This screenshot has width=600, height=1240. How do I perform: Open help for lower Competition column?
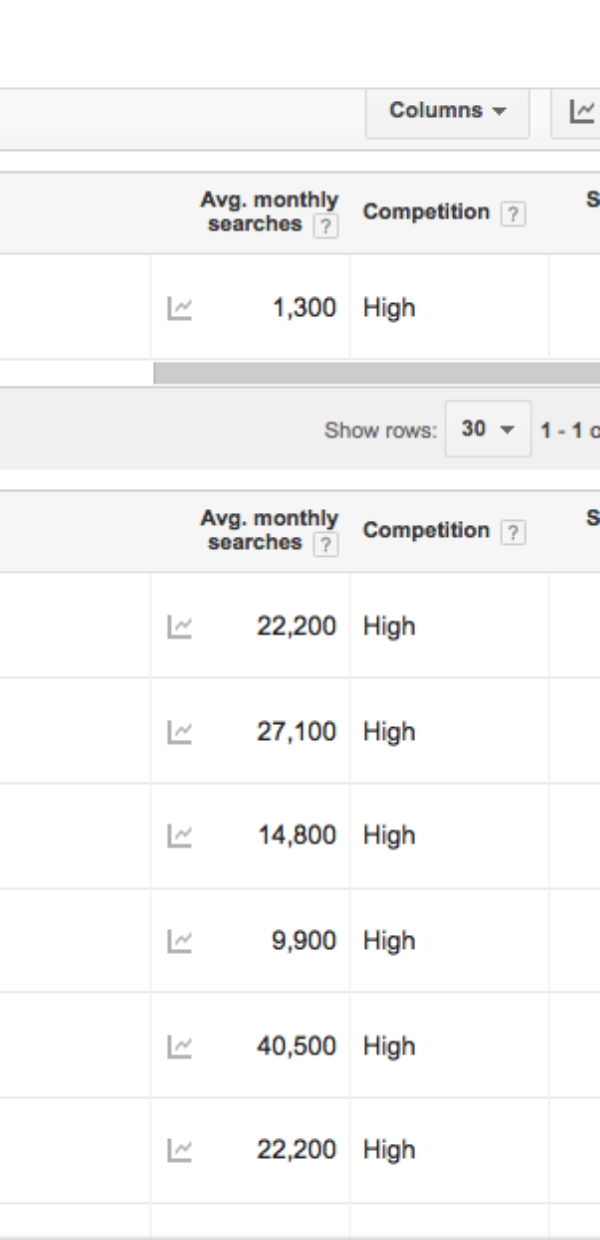point(512,531)
